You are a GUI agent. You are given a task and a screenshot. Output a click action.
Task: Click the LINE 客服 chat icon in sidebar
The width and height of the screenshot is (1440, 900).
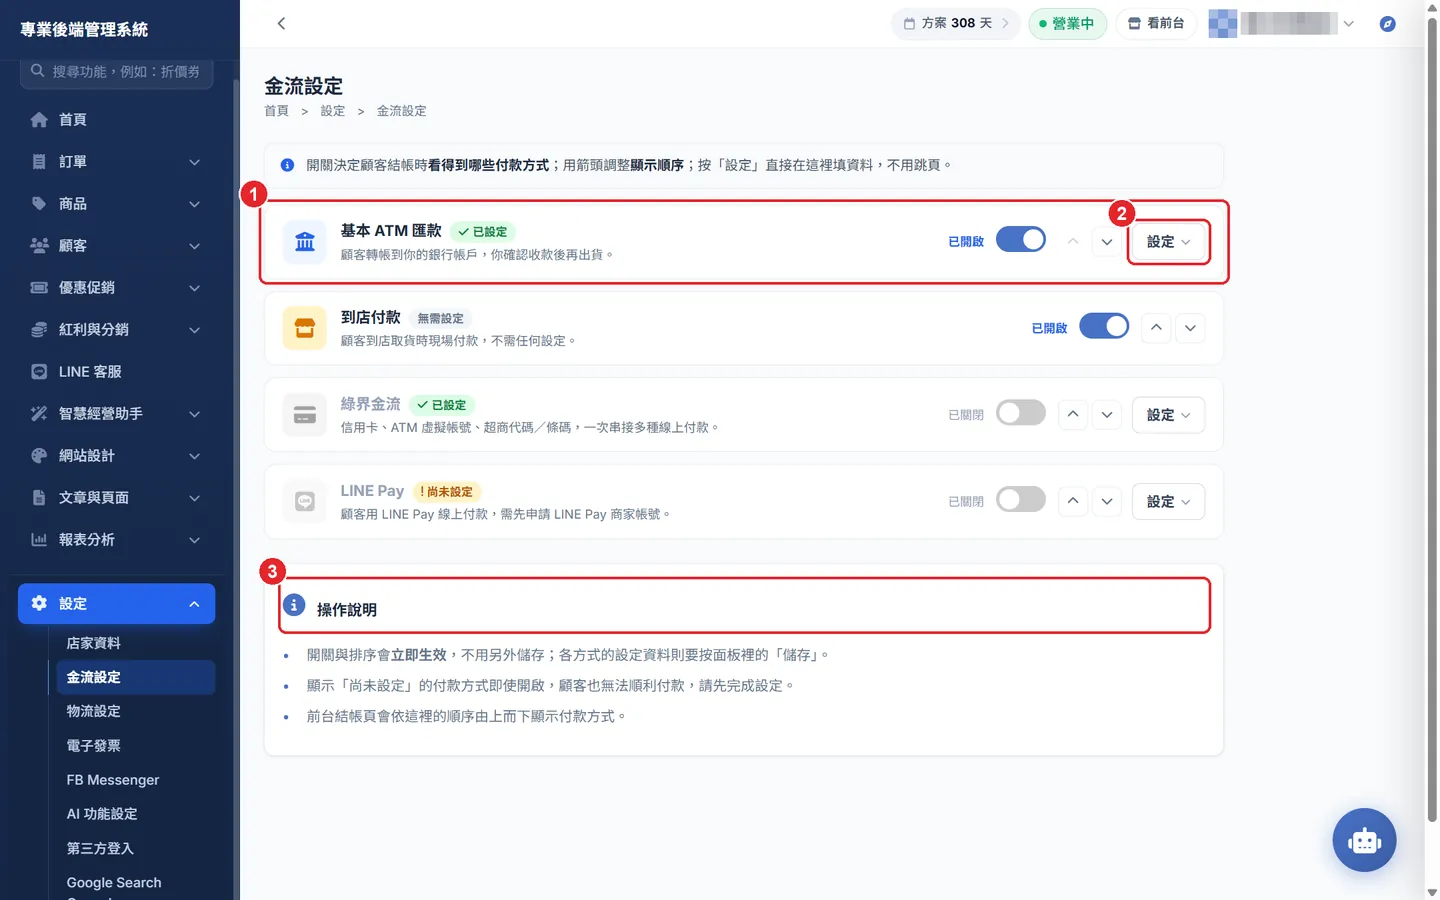[x=39, y=372]
